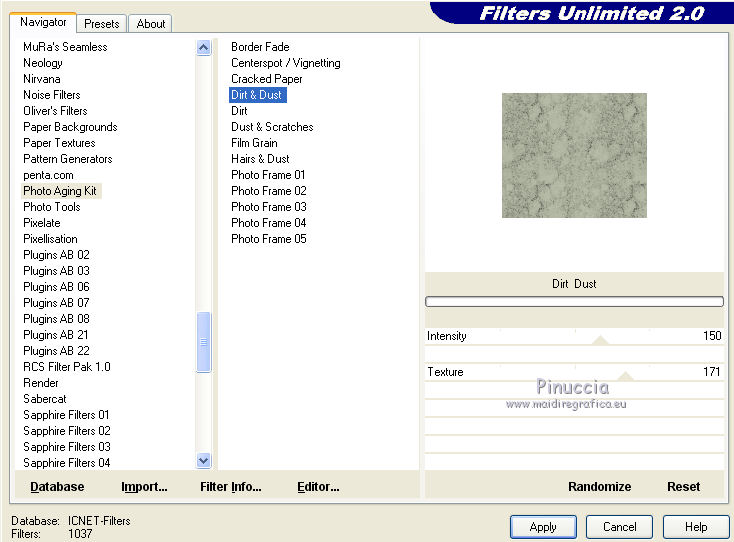Select Sapphire Filters 04 category
Image resolution: width=734 pixels, height=542 pixels.
(66, 462)
